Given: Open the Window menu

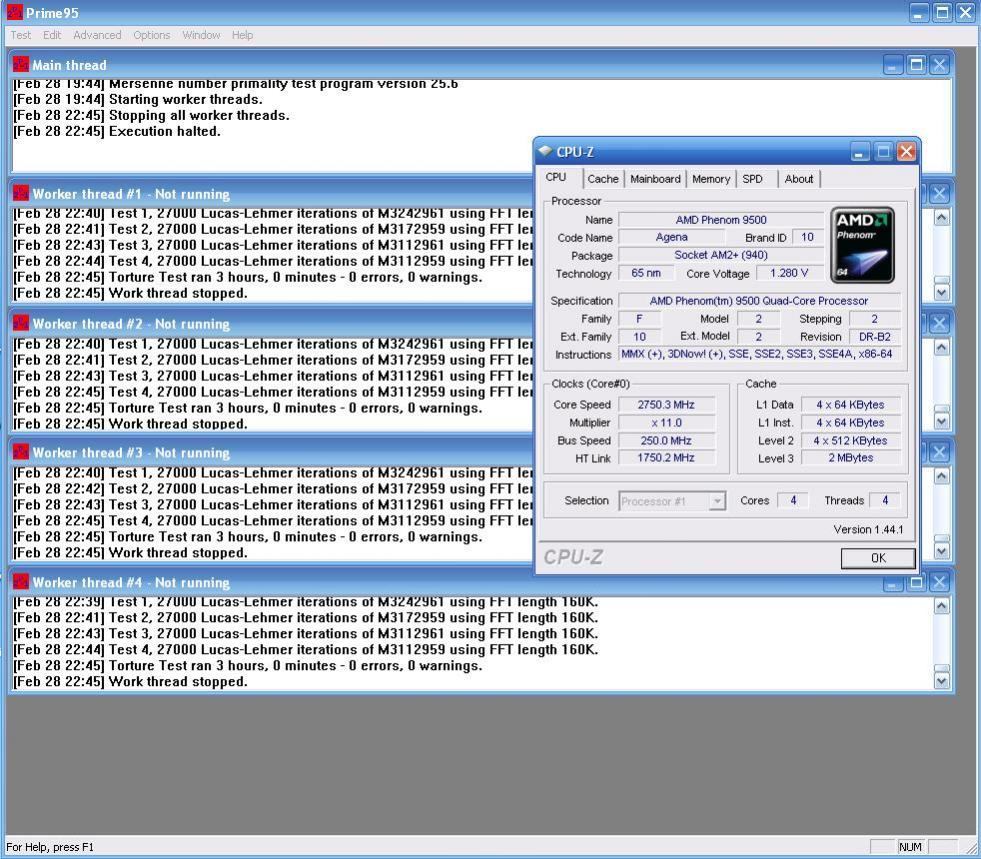Looking at the screenshot, I should (201, 35).
